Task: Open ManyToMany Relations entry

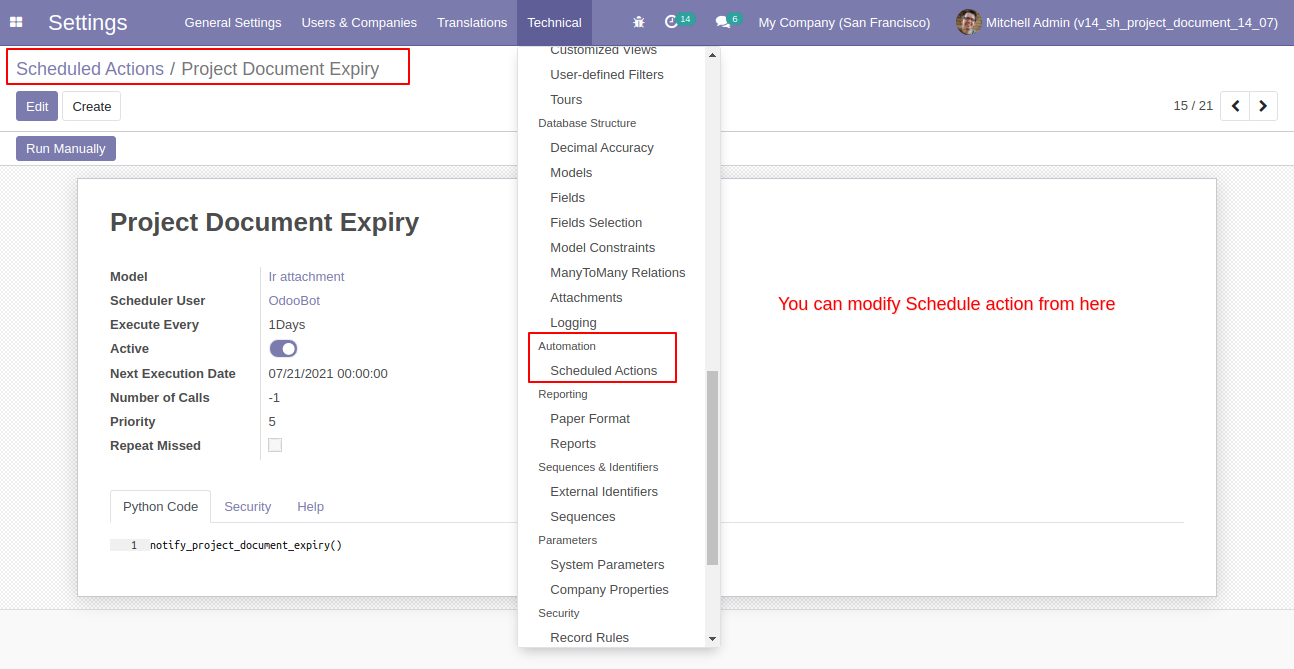Action: 618,272
